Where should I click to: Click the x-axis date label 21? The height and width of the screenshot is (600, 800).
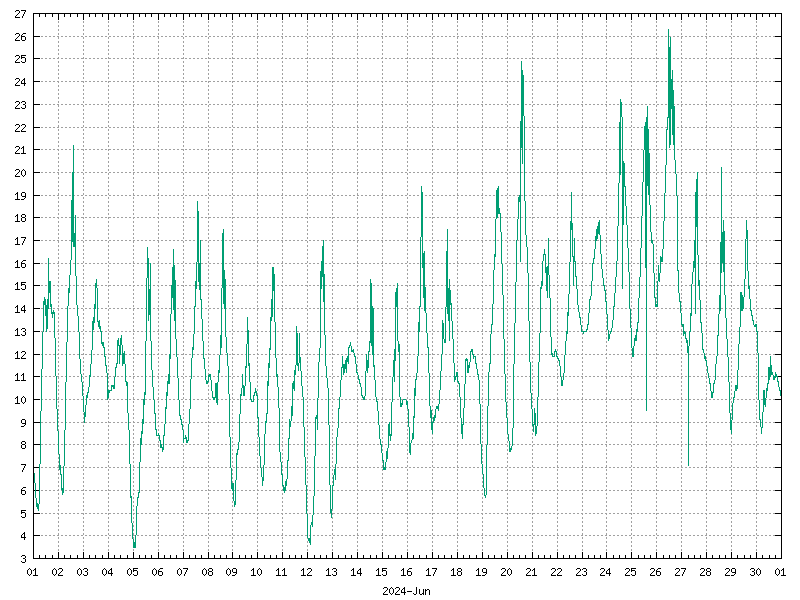[x=532, y=572]
